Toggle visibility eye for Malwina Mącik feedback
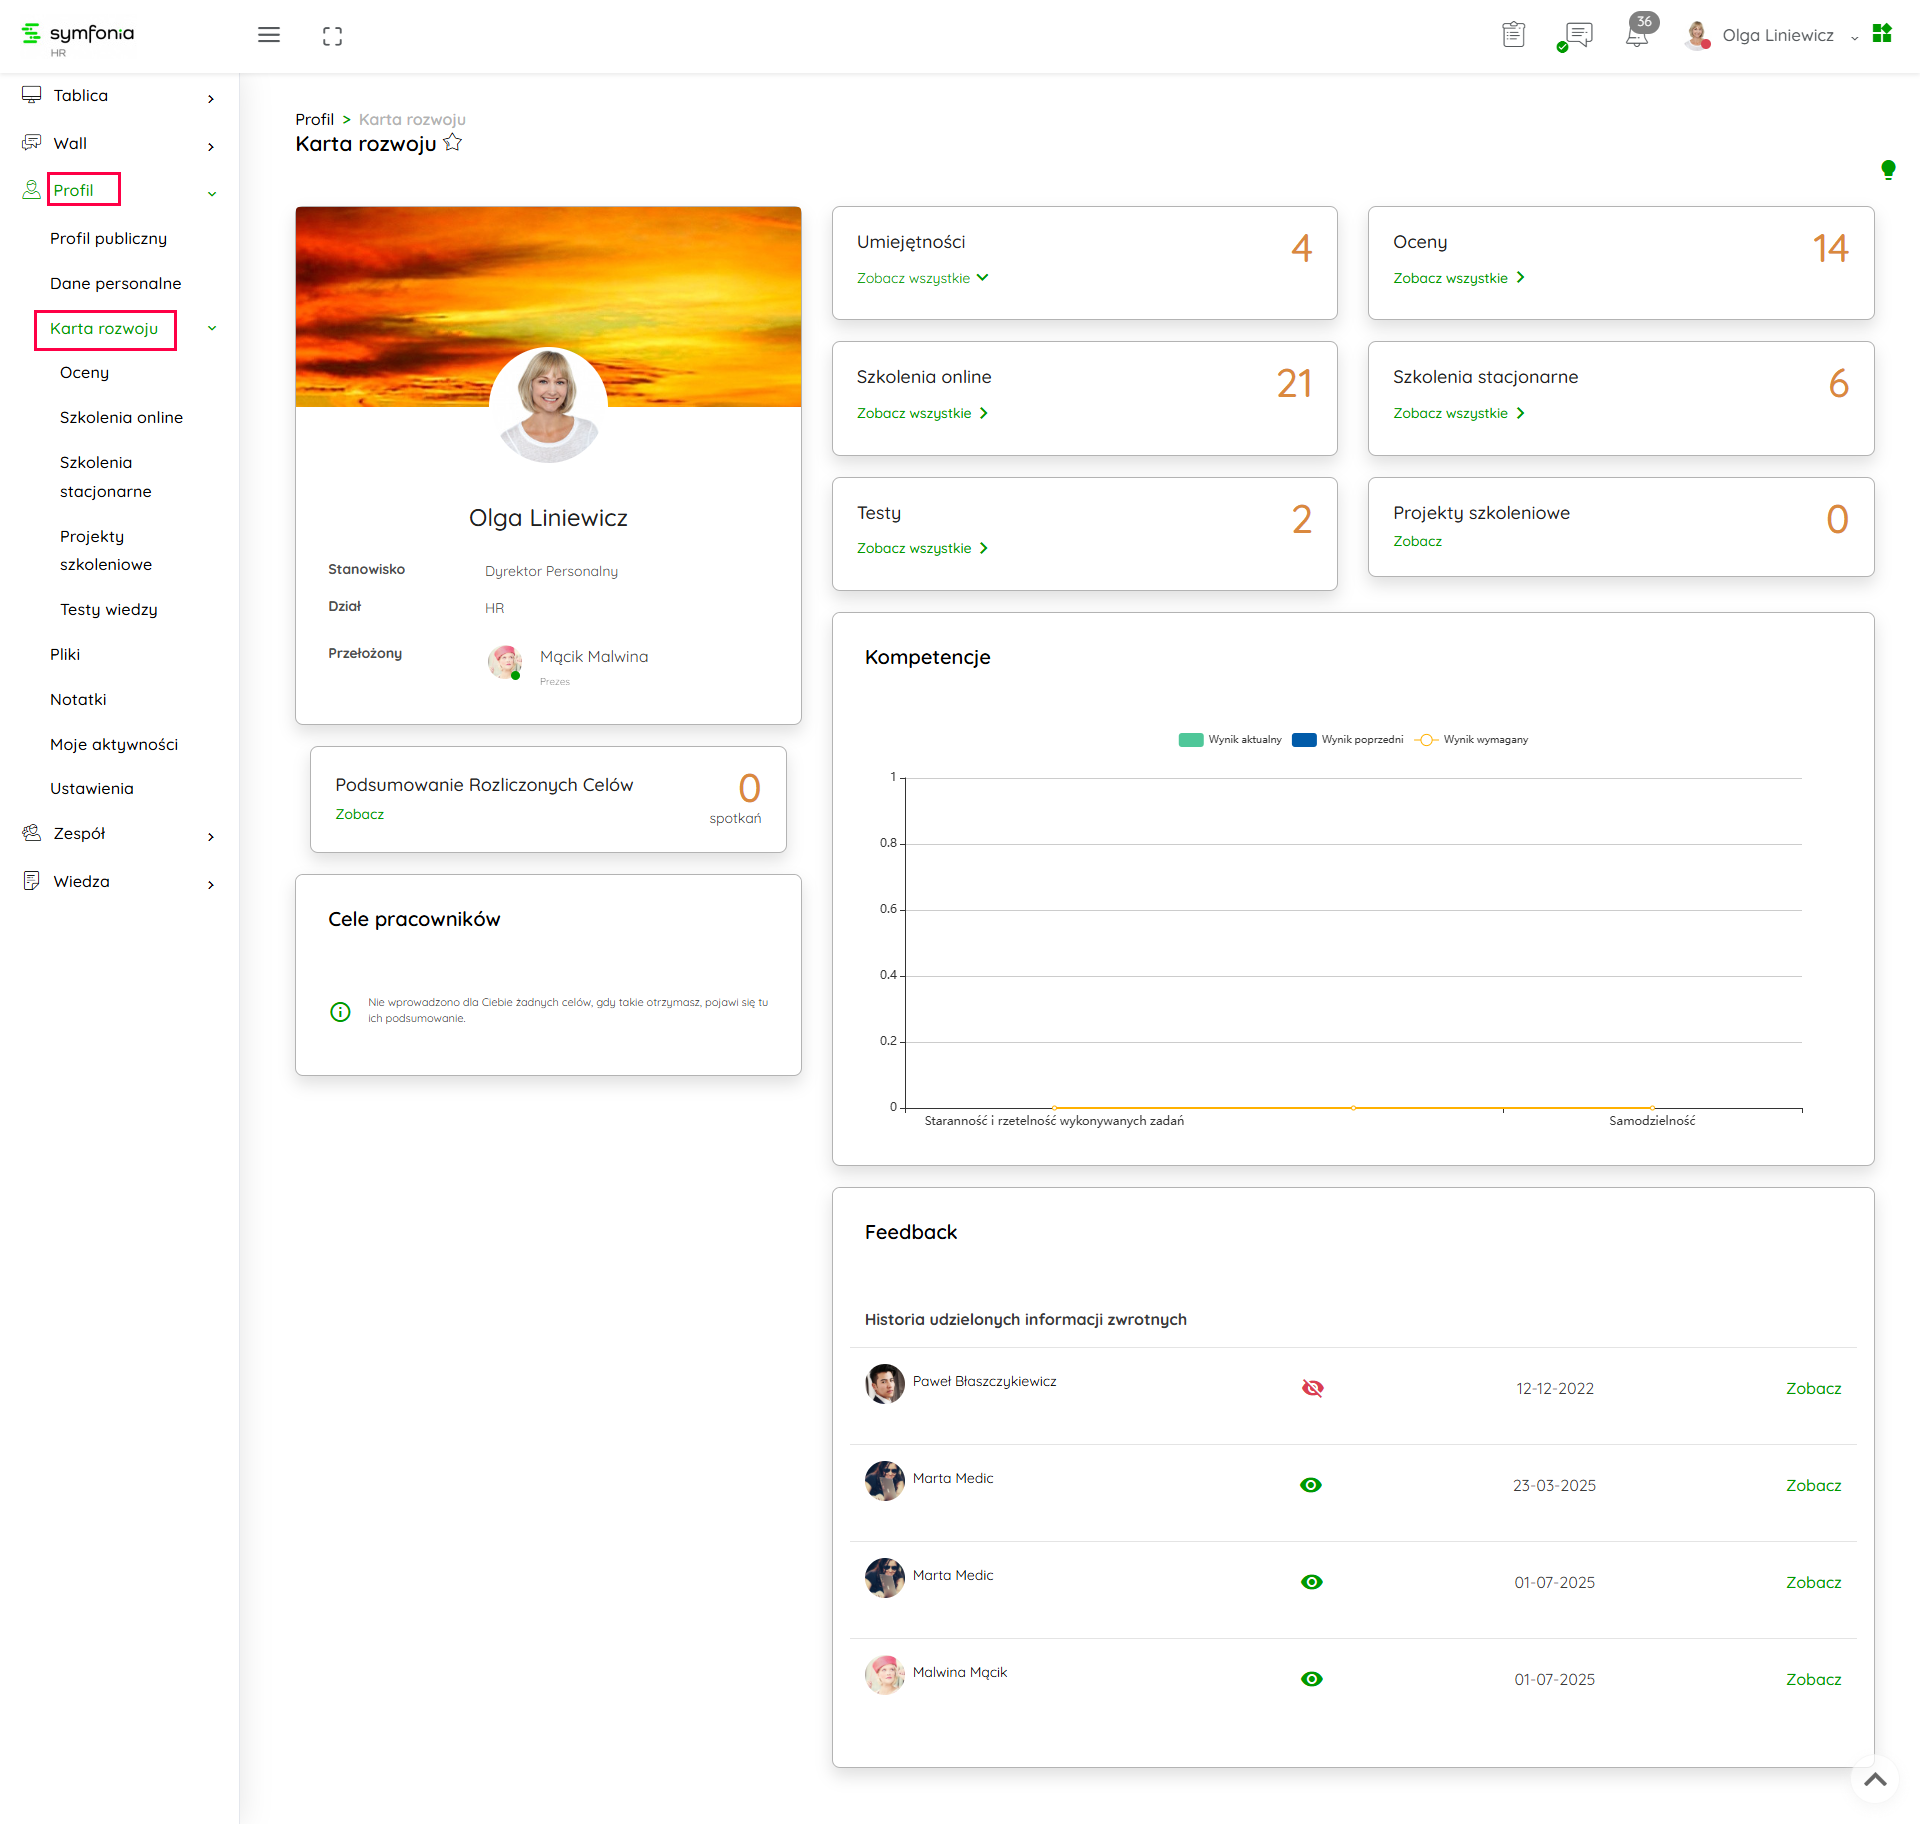Image resolution: width=1920 pixels, height=1824 pixels. pos(1311,1679)
